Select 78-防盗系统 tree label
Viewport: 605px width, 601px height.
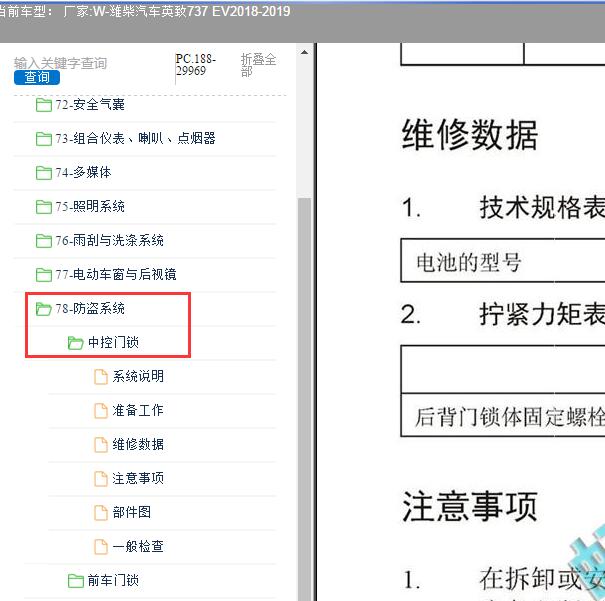pos(90,308)
